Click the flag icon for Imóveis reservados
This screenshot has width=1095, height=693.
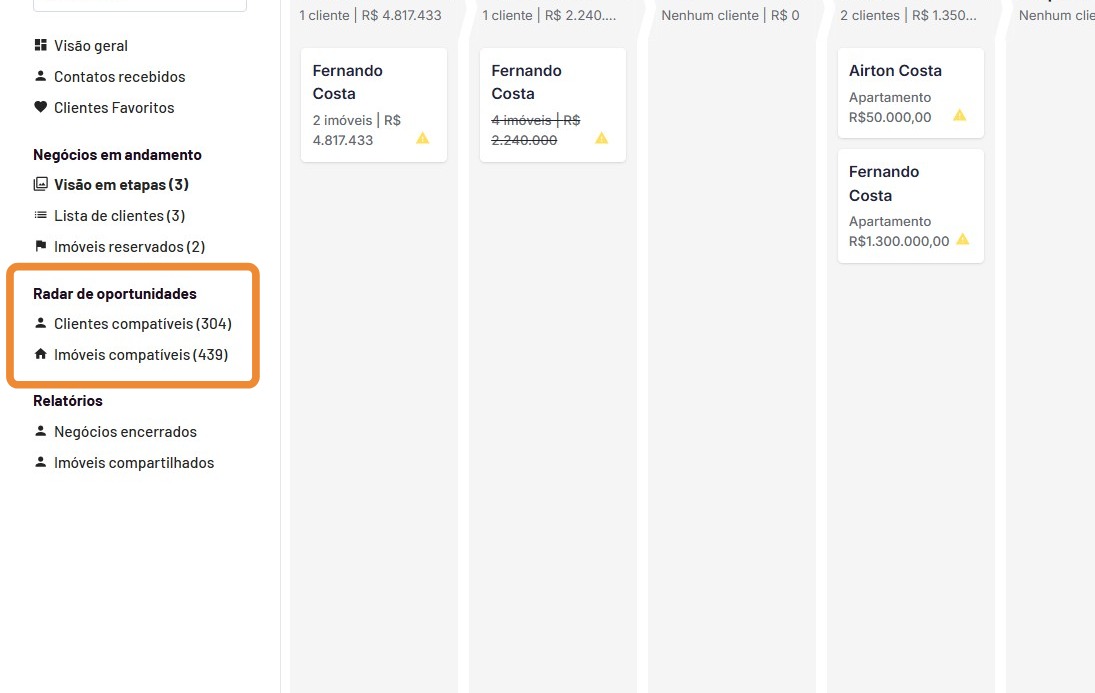click(40, 247)
